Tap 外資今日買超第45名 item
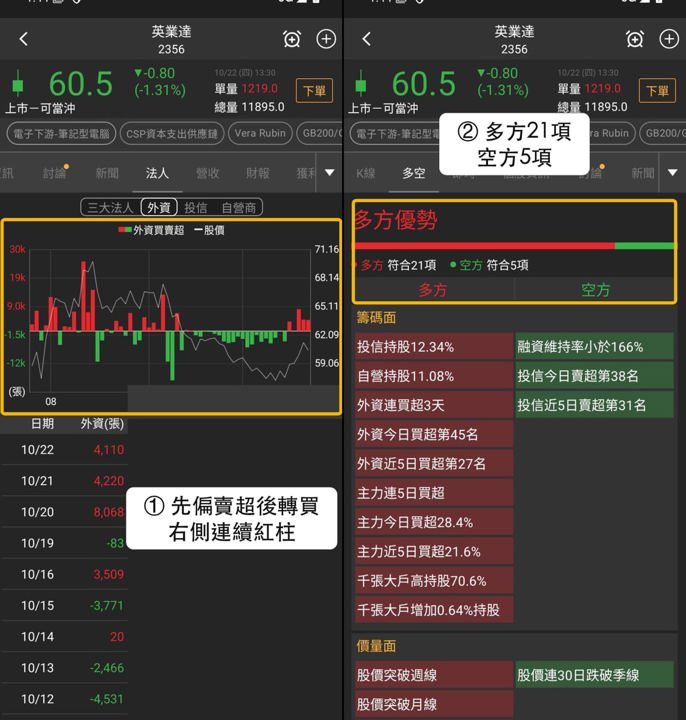The image size is (686, 720). tap(434, 434)
